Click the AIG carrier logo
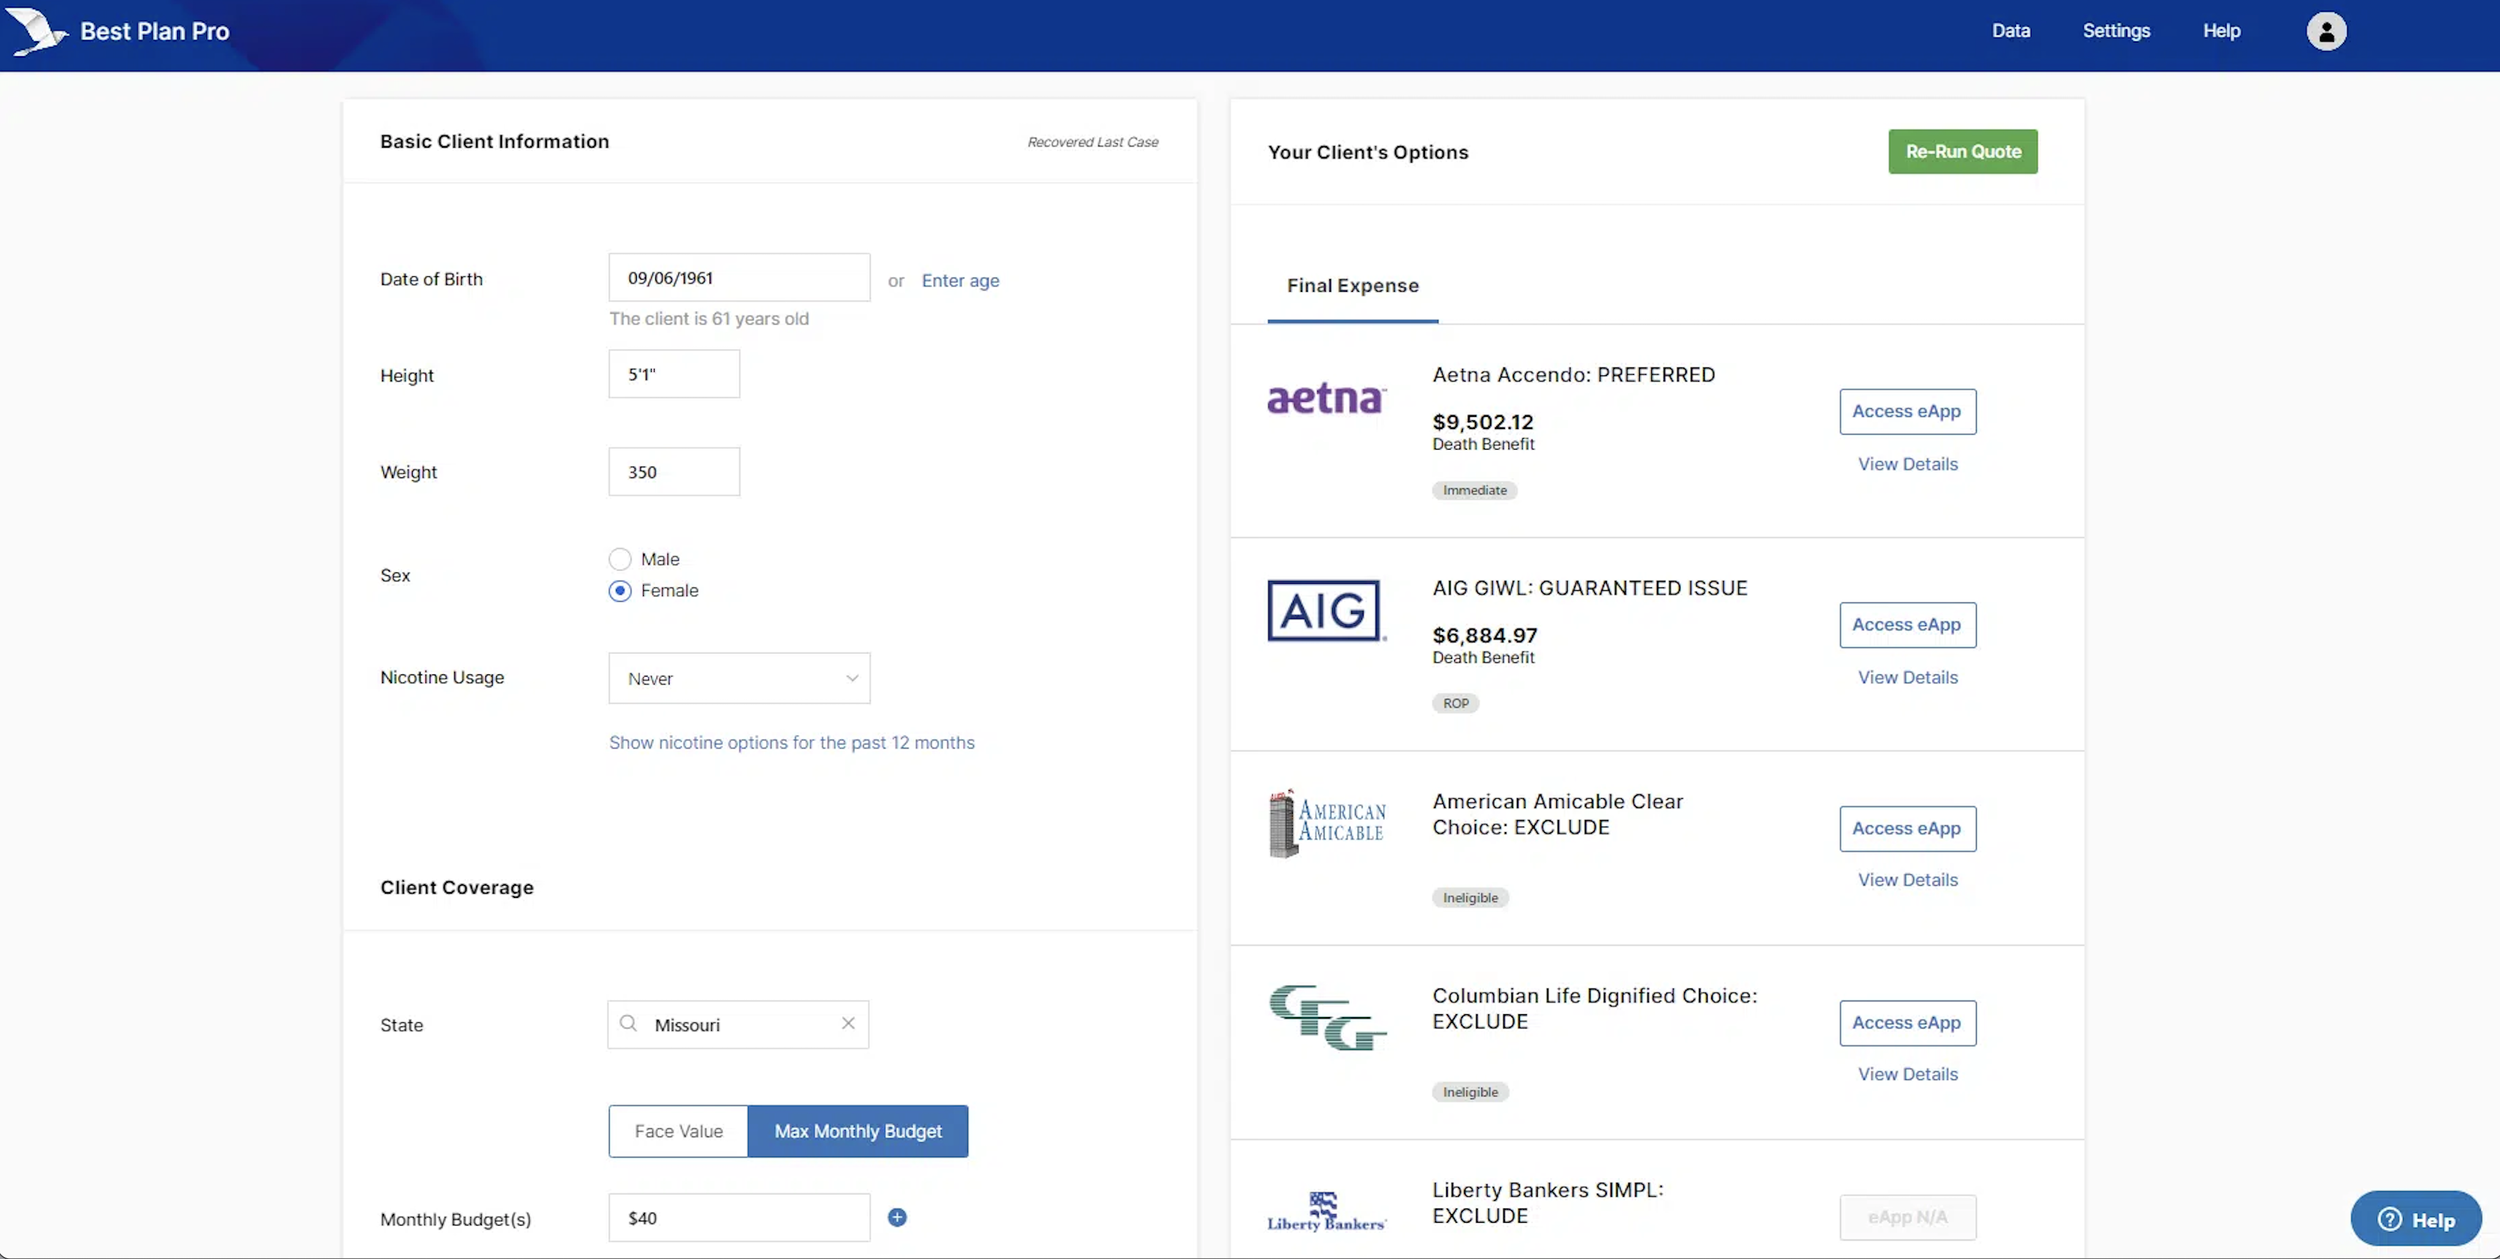2500x1259 pixels. coord(1326,610)
